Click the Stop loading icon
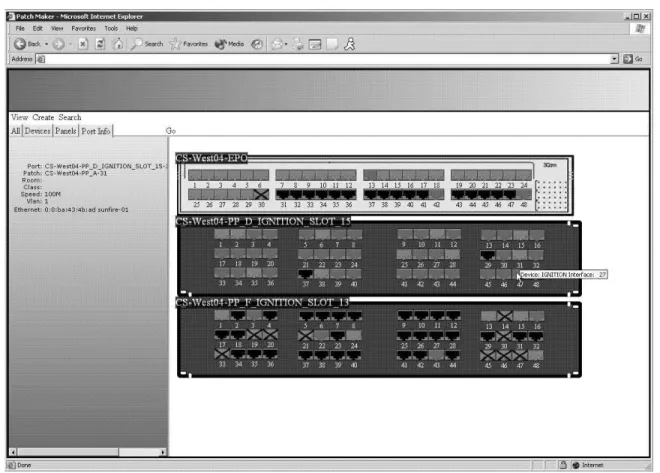This screenshot has width=660, height=473. (83, 44)
